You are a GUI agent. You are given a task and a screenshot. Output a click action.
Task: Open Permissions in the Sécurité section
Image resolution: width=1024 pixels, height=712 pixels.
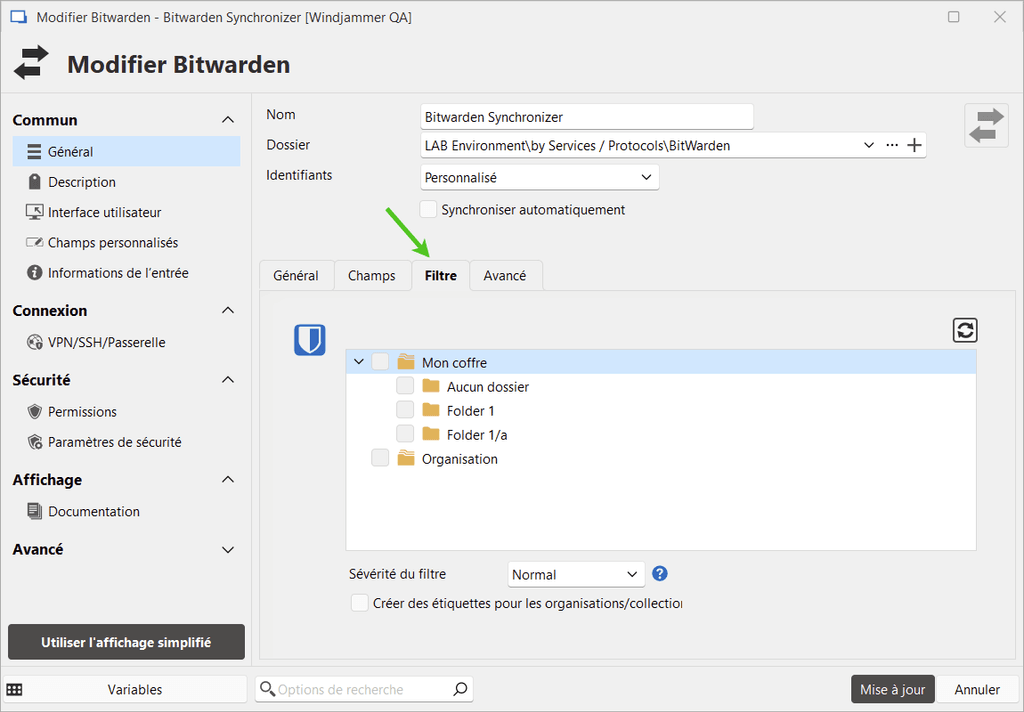click(82, 412)
